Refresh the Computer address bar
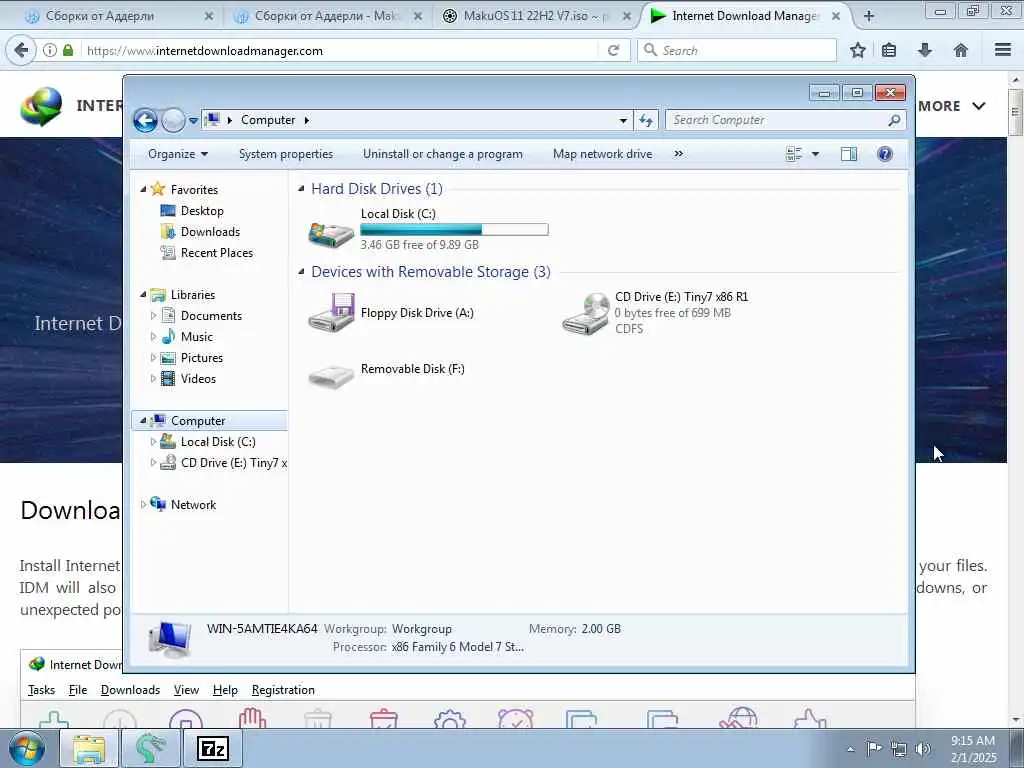1024x768 pixels. [x=646, y=120]
